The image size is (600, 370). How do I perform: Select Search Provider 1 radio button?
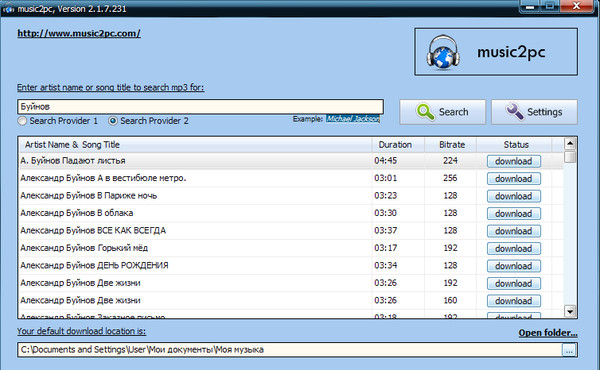tap(22, 121)
